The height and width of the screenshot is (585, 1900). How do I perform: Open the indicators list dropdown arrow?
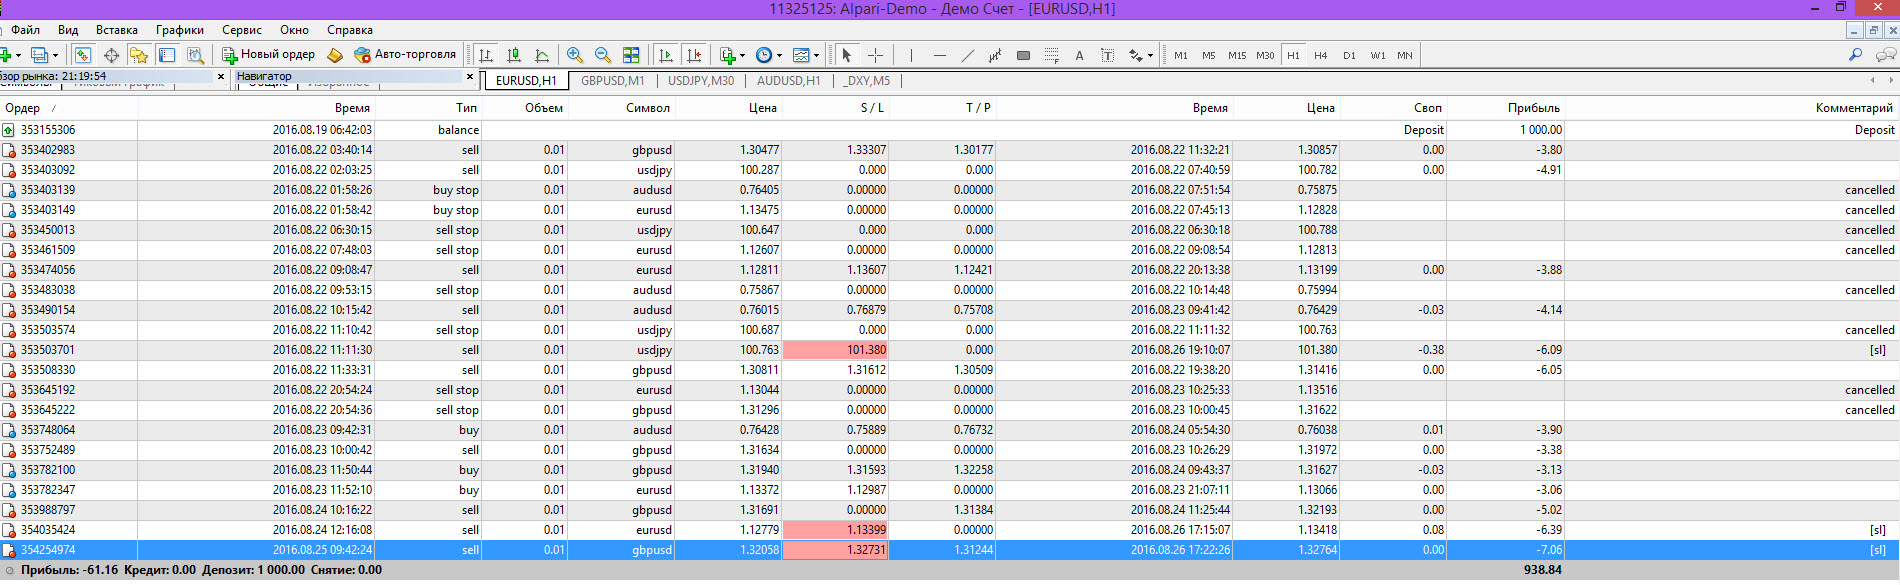tap(742, 56)
